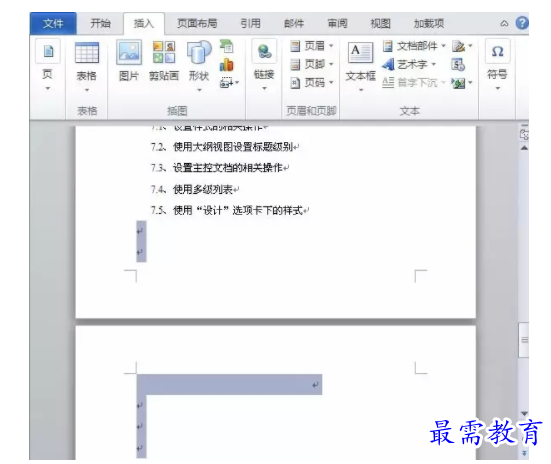
Task: Expand the 链接 dropdown arrow
Action: [x=264, y=88]
